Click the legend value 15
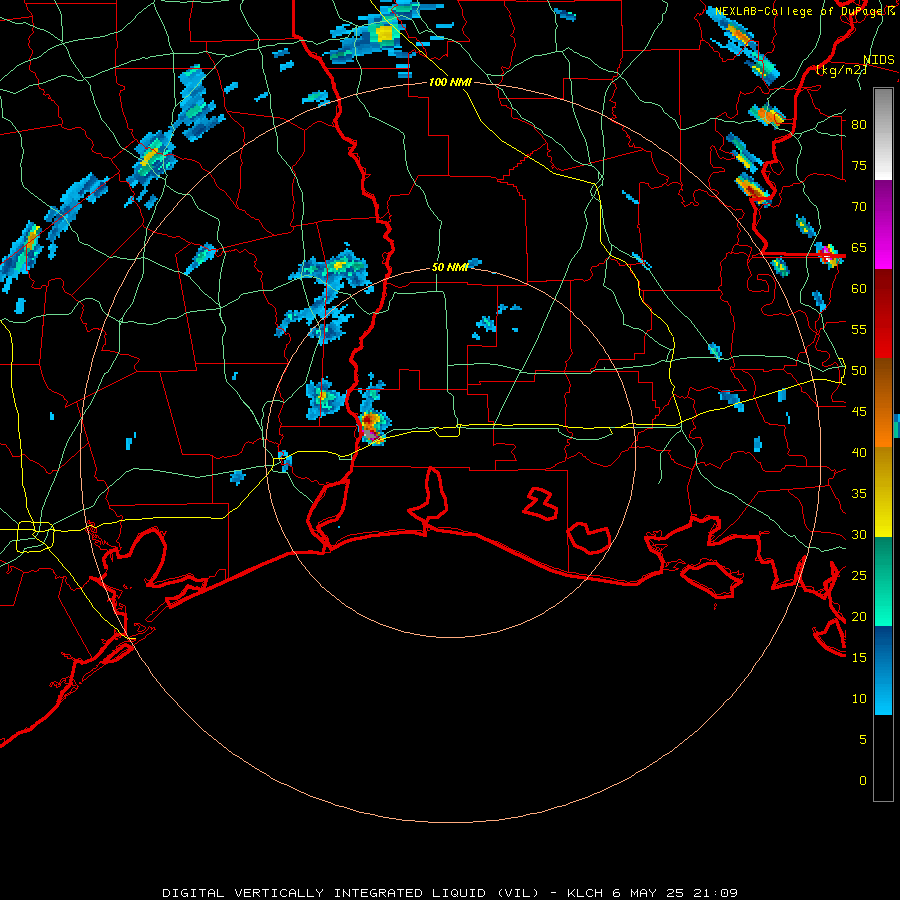The image size is (900, 900). point(859,657)
